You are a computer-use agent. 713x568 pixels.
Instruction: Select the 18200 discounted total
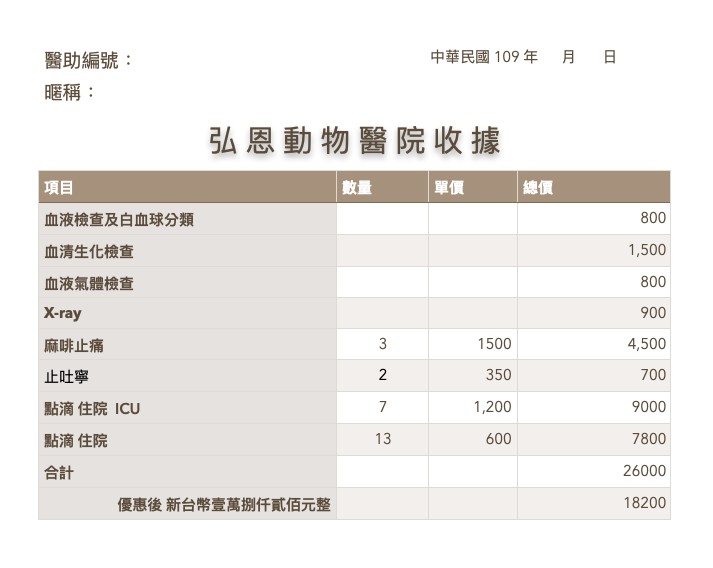coord(645,503)
